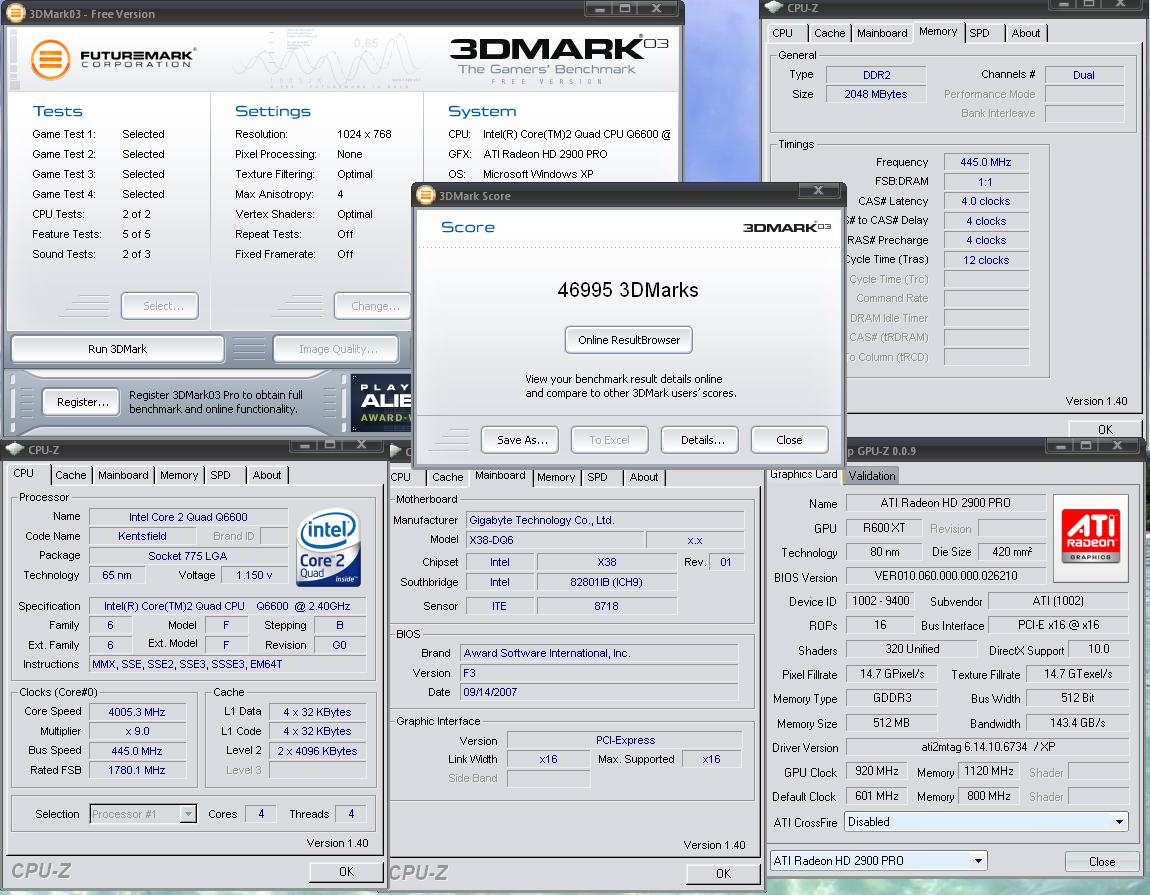Click the Run 3DMark button
The height and width of the screenshot is (895, 1150).
pyautogui.click(x=117, y=348)
